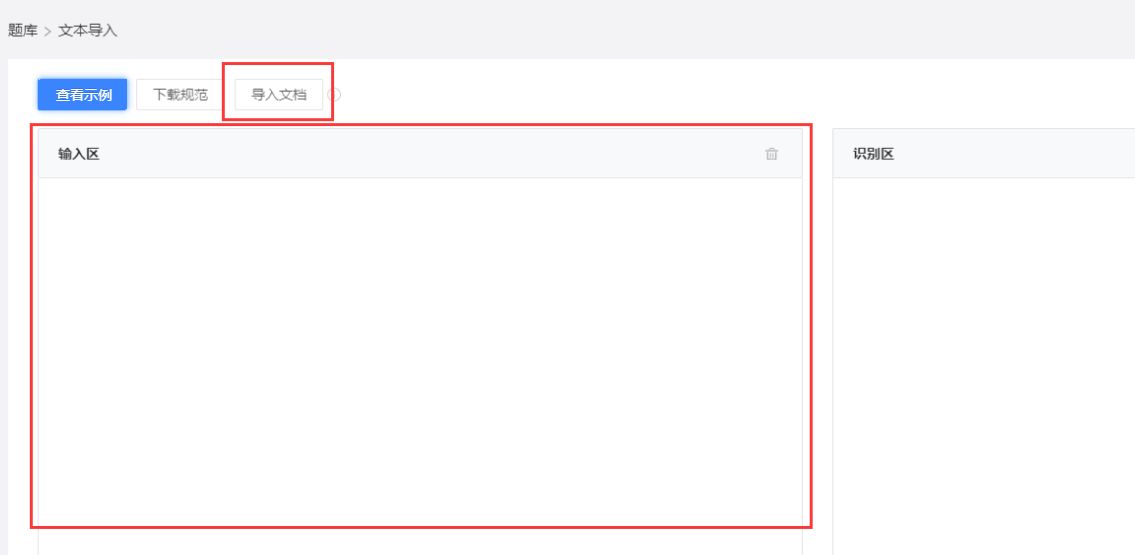Click the breadcrumb separator arrow

(x=48, y=32)
